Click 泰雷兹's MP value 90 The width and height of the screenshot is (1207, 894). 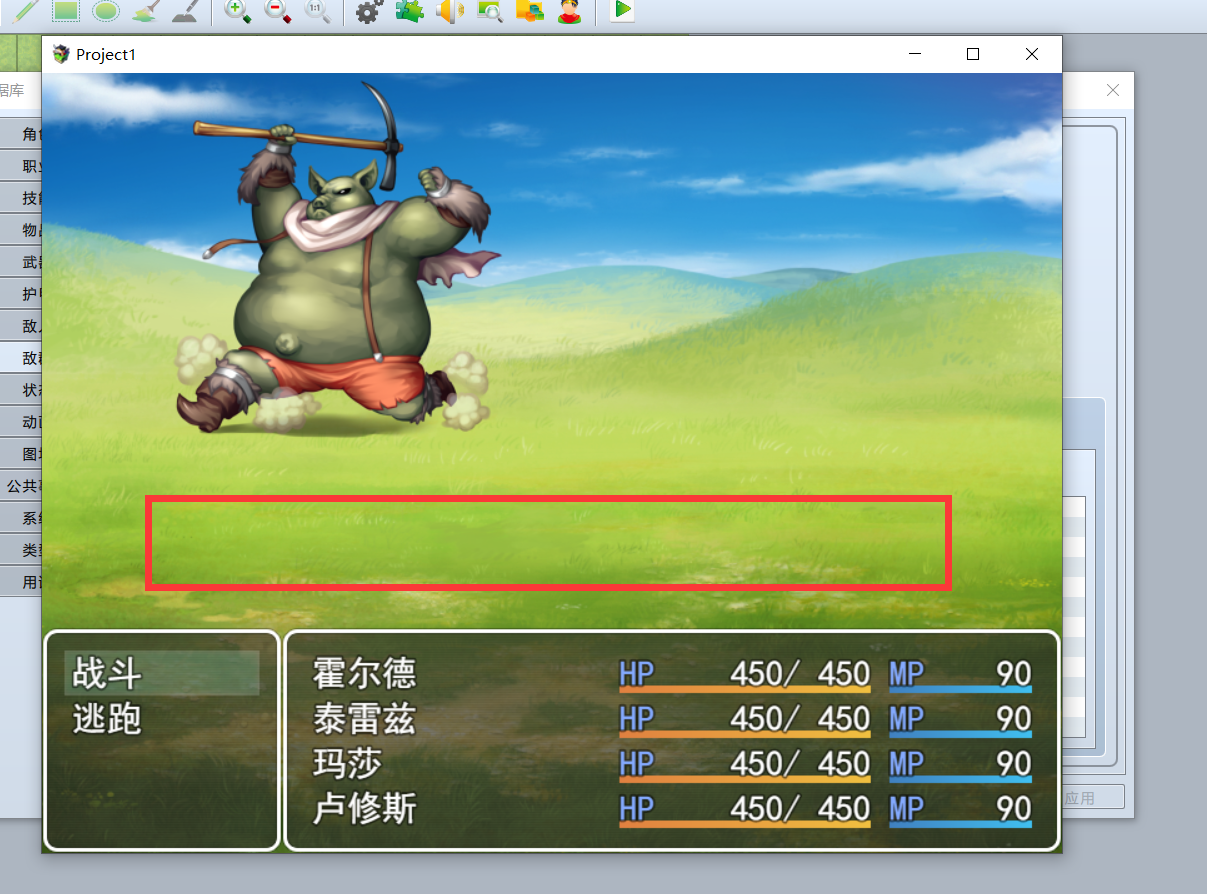tap(1014, 718)
